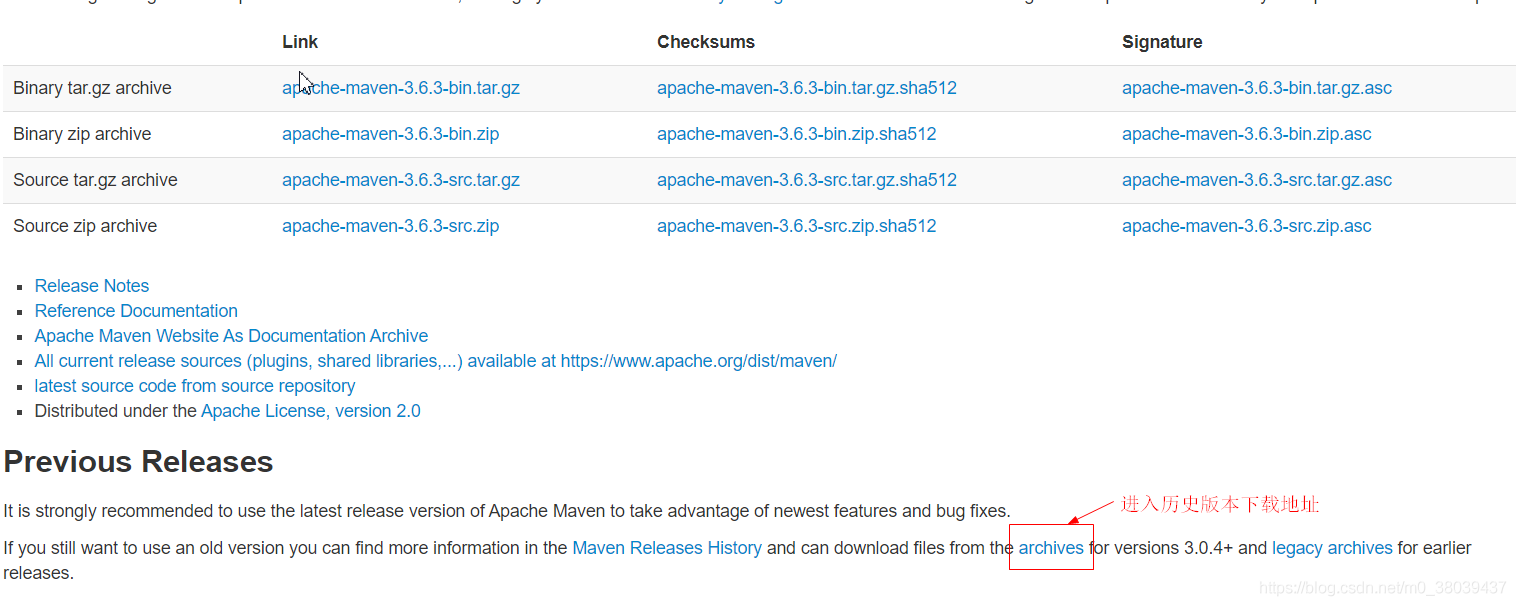Open apache-maven-3.6.3-src.zip.asc signature
Viewport: 1516px width, 606px height.
pyautogui.click(x=1247, y=226)
